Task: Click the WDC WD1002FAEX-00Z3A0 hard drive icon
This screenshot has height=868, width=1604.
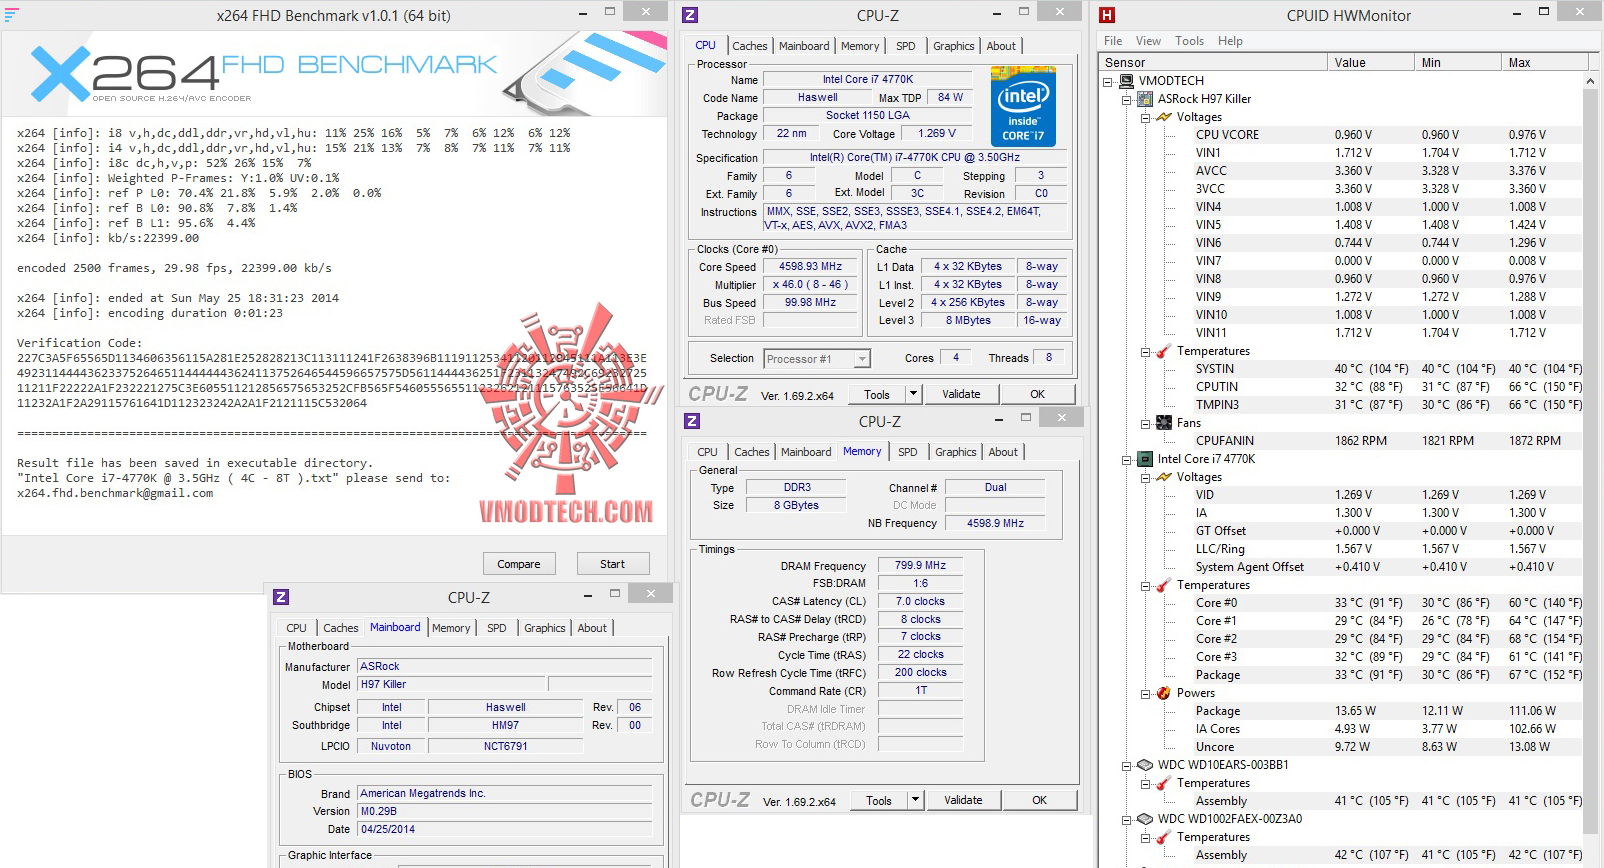Action: pyautogui.click(x=1146, y=819)
